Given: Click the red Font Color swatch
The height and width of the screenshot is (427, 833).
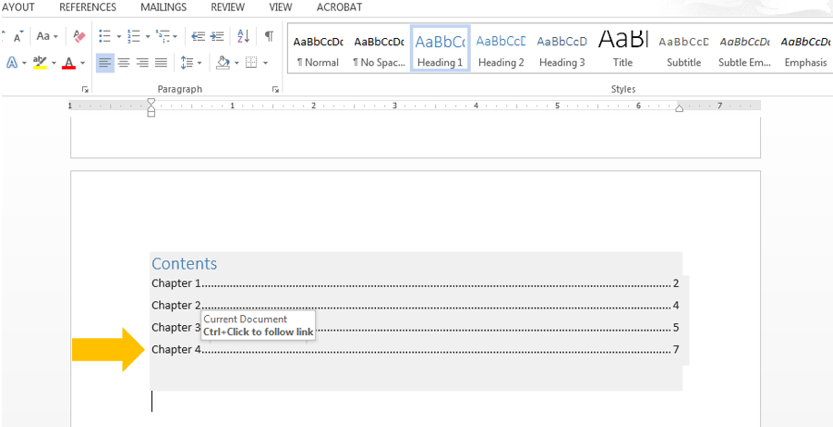Looking at the screenshot, I should [67, 63].
